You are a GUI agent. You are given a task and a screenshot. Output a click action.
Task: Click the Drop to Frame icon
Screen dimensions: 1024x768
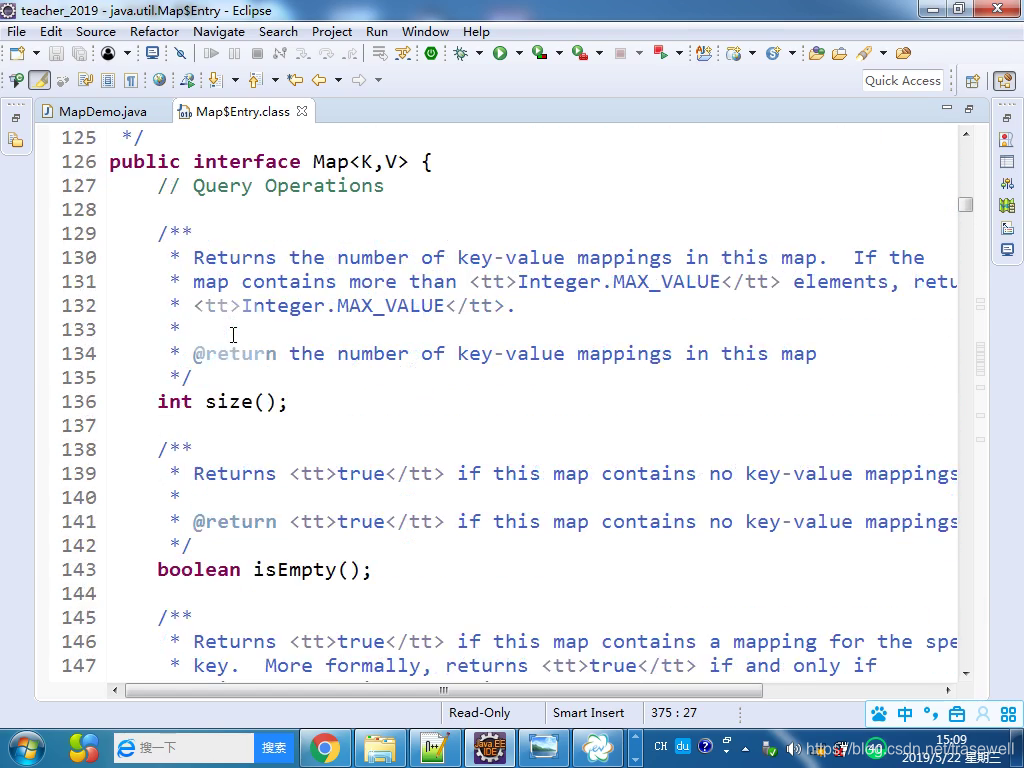coord(379,54)
